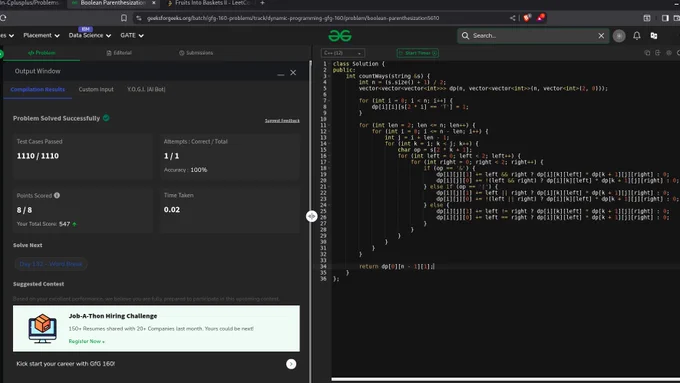Select the Custom Input tab

tap(96, 89)
